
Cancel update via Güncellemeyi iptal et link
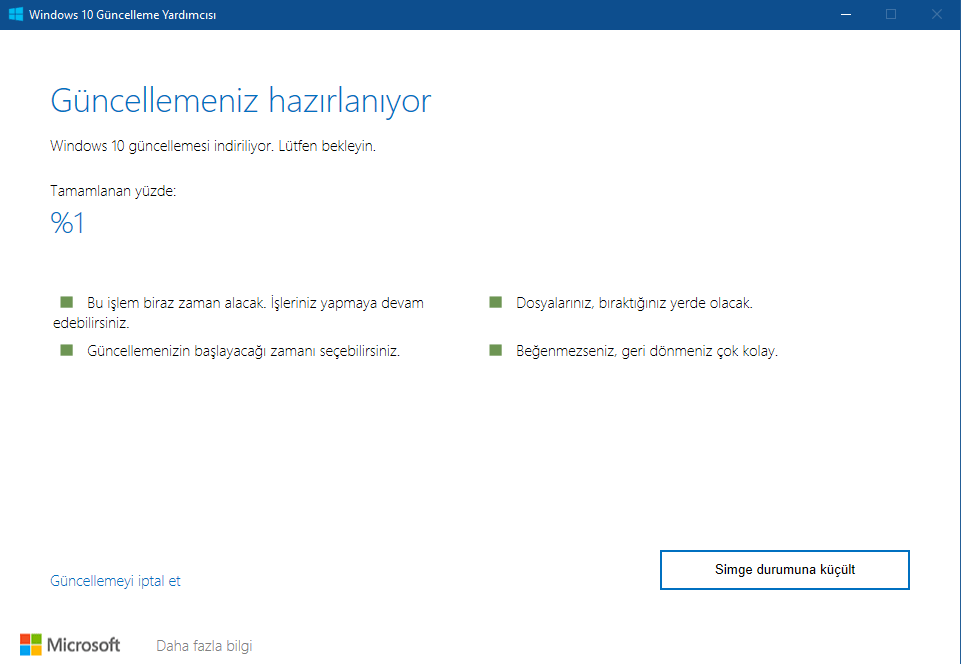(115, 581)
